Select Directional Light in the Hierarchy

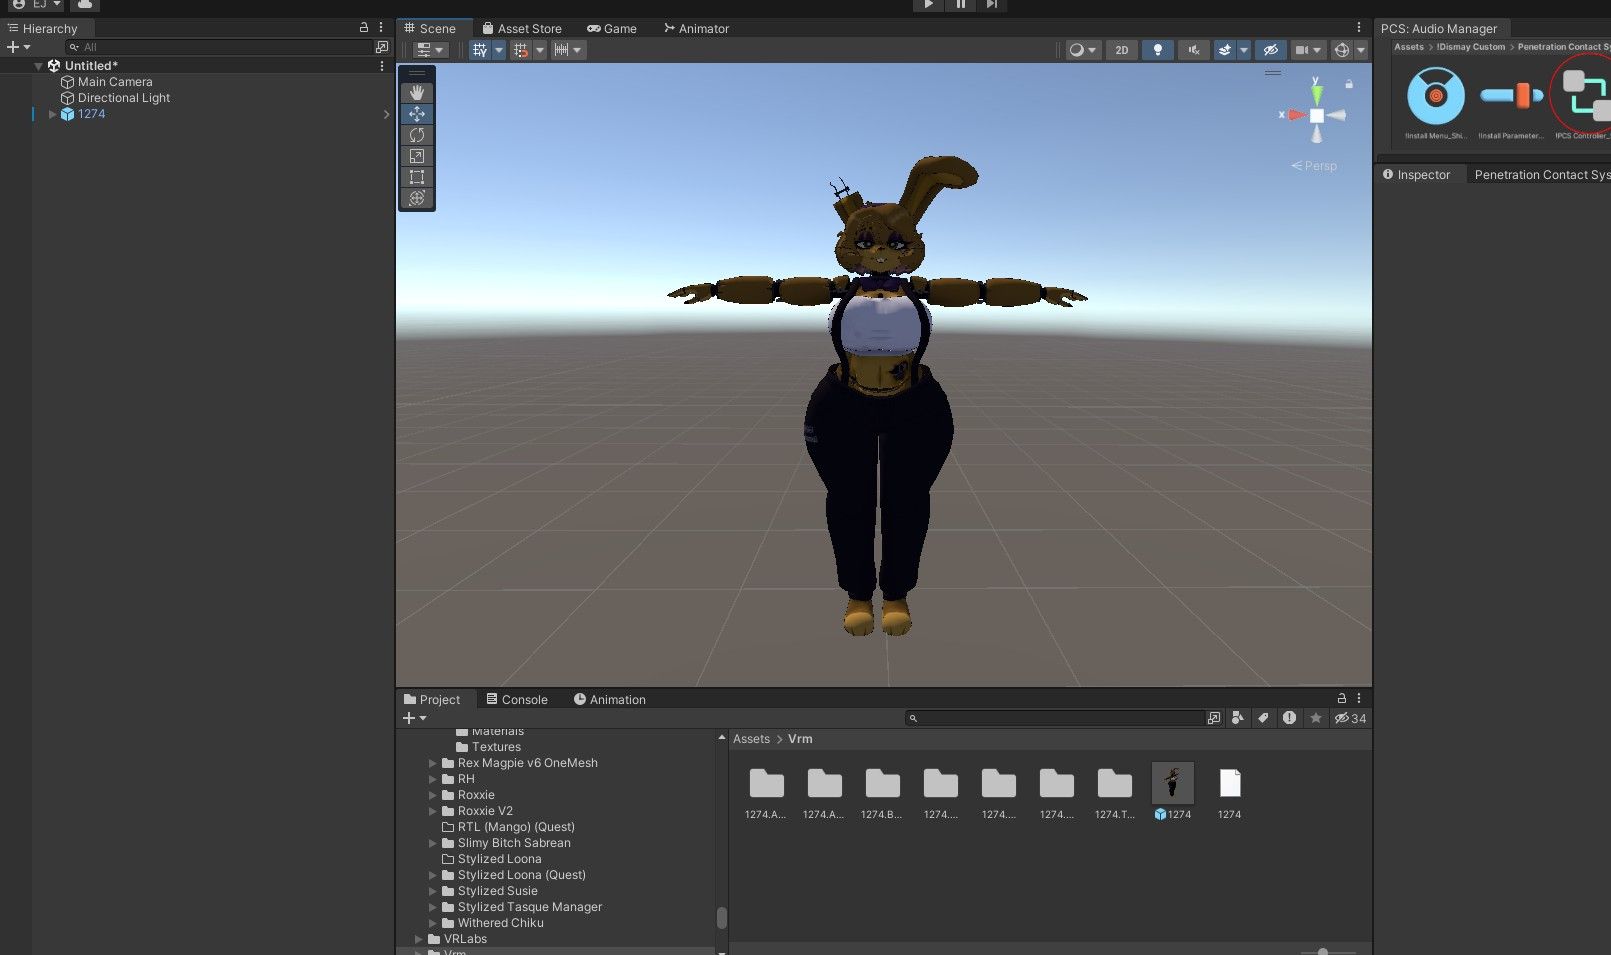tap(124, 98)
